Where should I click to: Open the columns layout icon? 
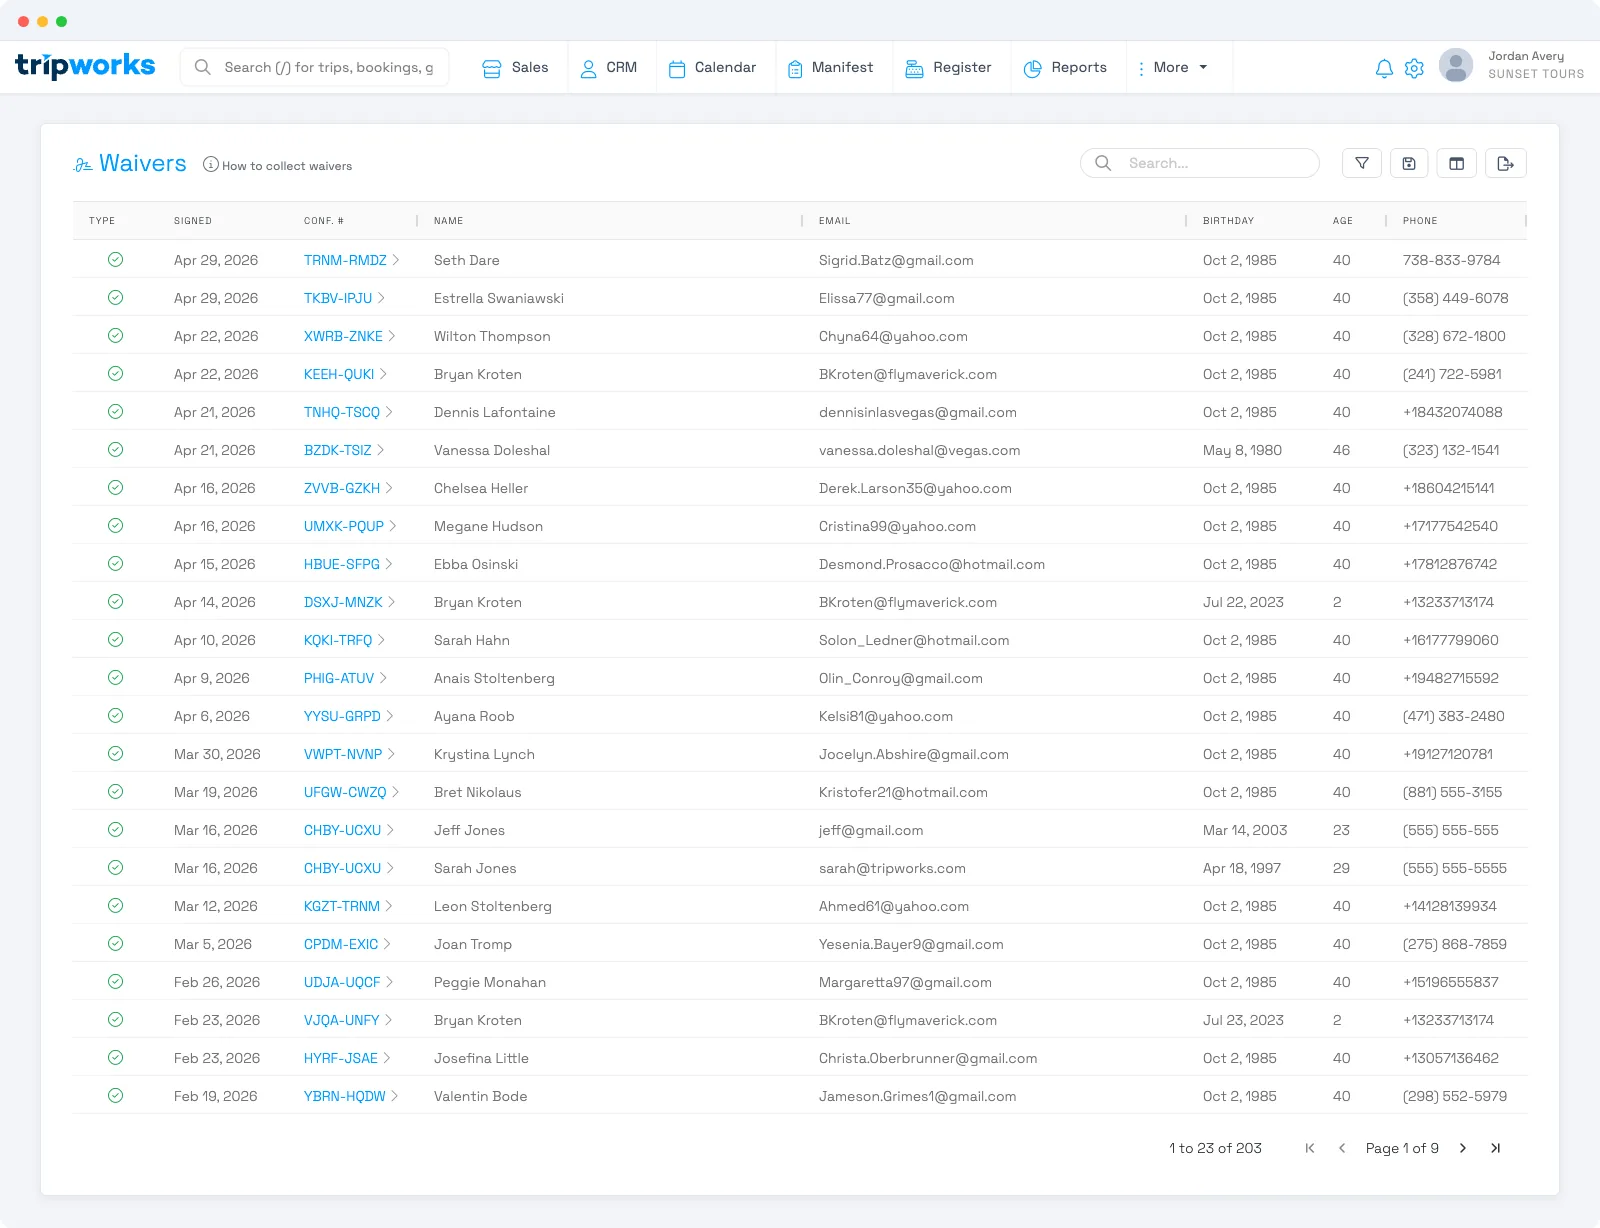click(1457, 163)
